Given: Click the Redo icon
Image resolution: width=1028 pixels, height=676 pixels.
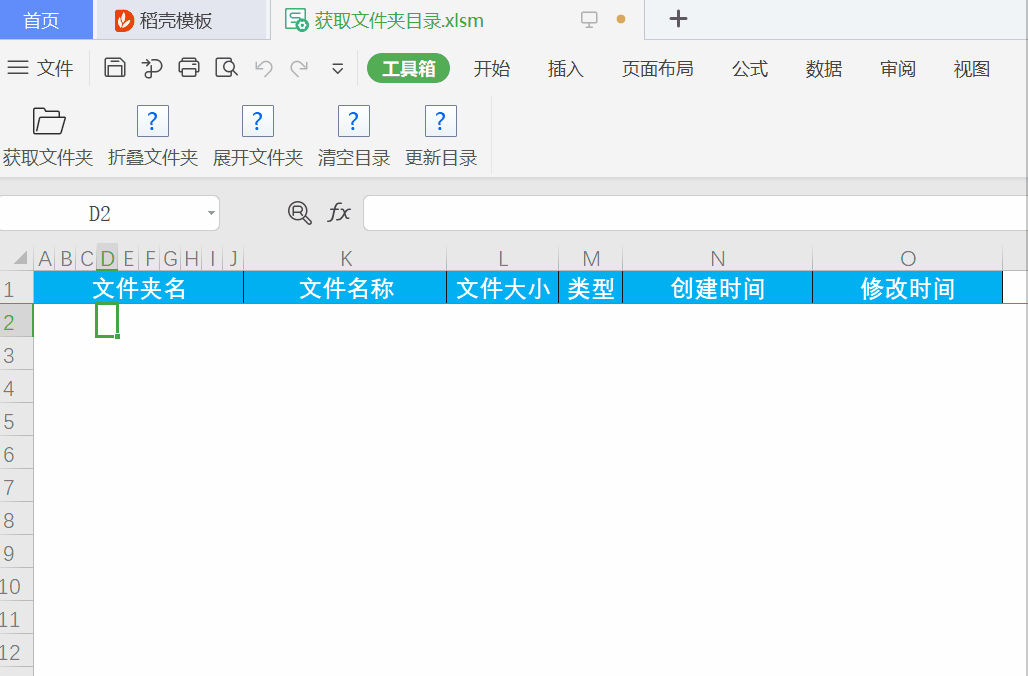Looking at the screenshot, I should (x=298, y=69).
